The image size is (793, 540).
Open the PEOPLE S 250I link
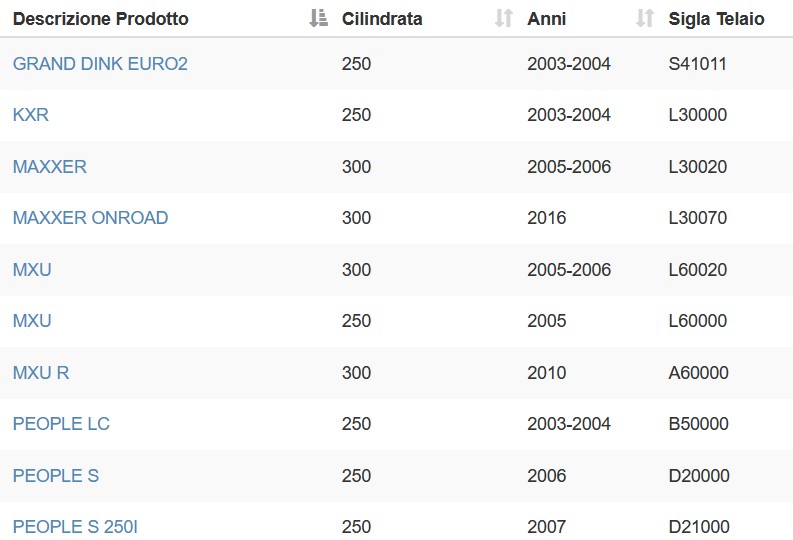pos(75,527)
